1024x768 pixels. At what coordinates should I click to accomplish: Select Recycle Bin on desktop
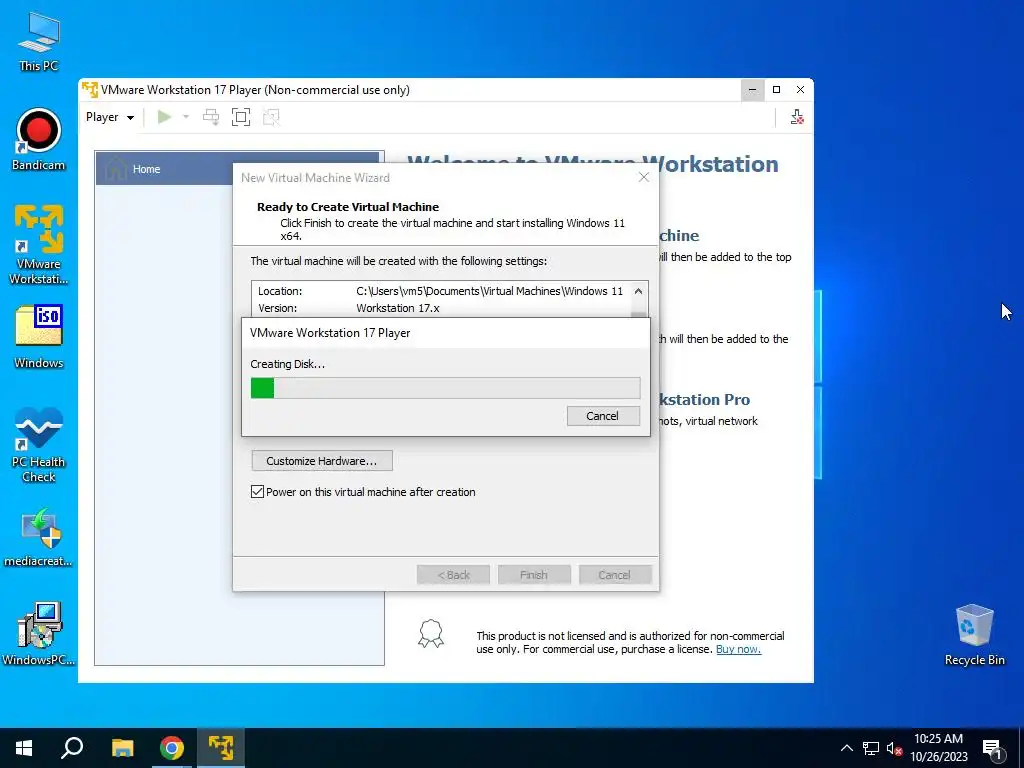[x=974, y=635]
